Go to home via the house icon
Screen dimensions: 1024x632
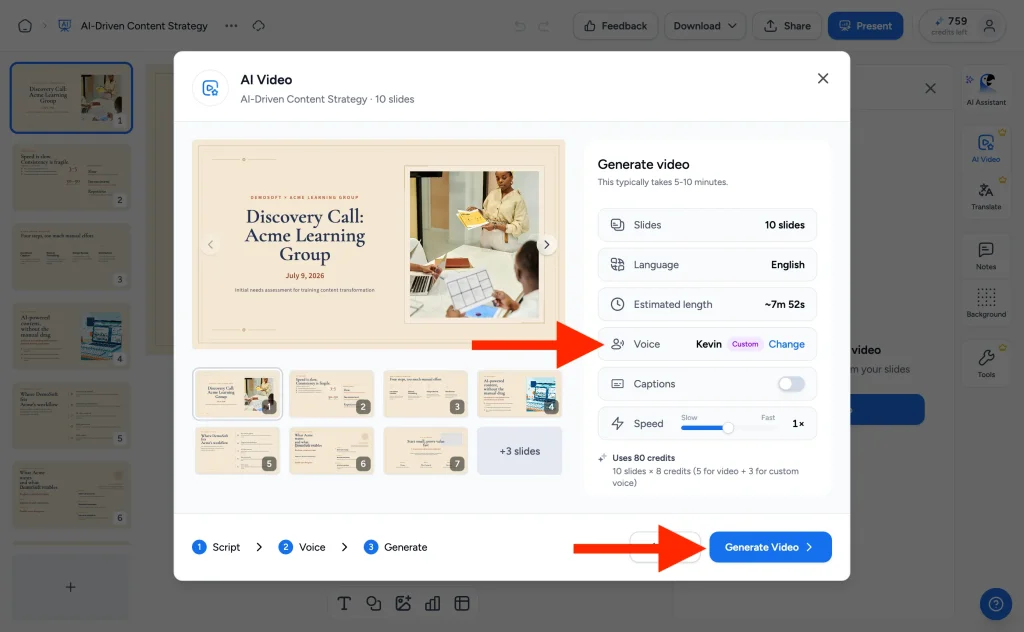click(x=25, y=26)
